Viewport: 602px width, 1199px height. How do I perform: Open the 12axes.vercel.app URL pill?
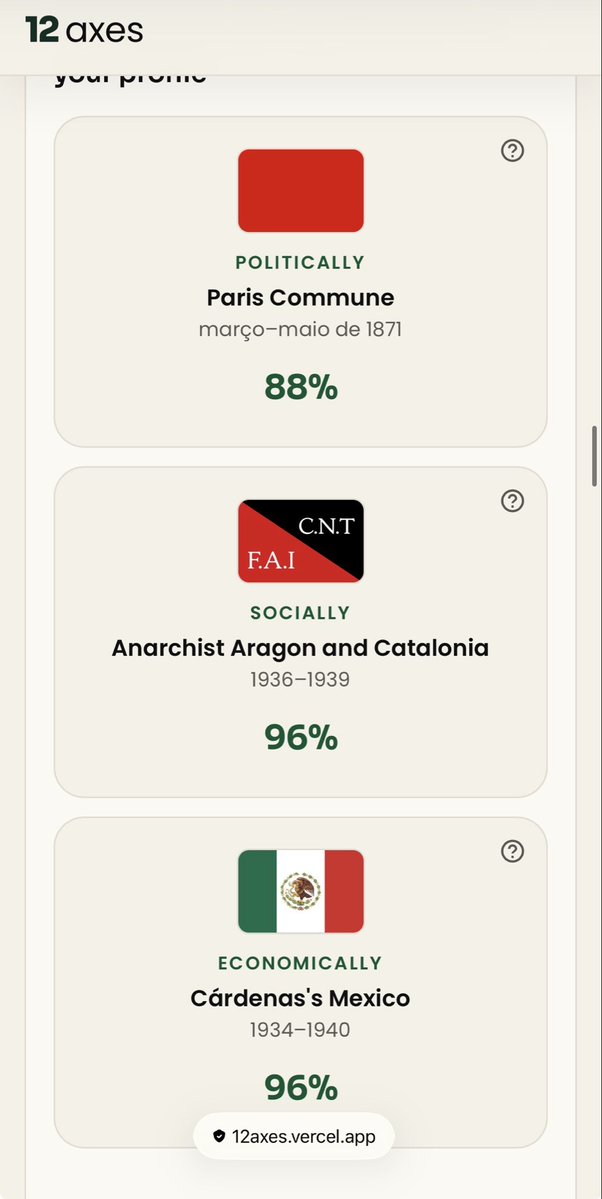click(294, 1136)
